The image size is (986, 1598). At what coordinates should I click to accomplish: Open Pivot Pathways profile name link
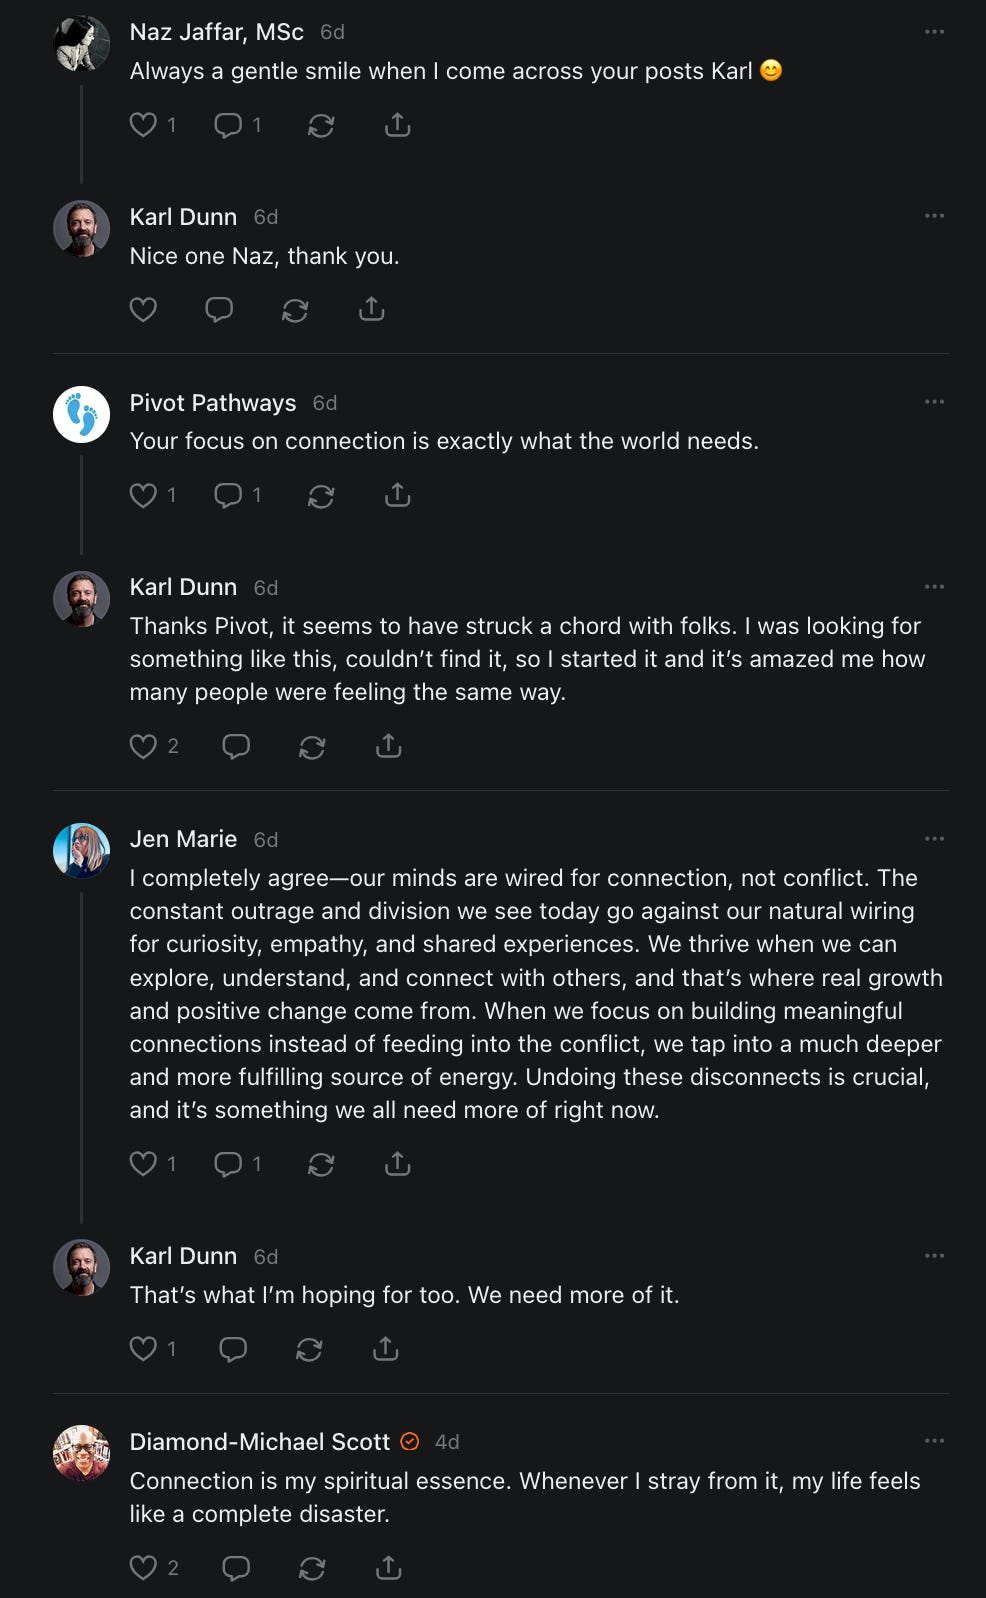(x=213, y=403)
